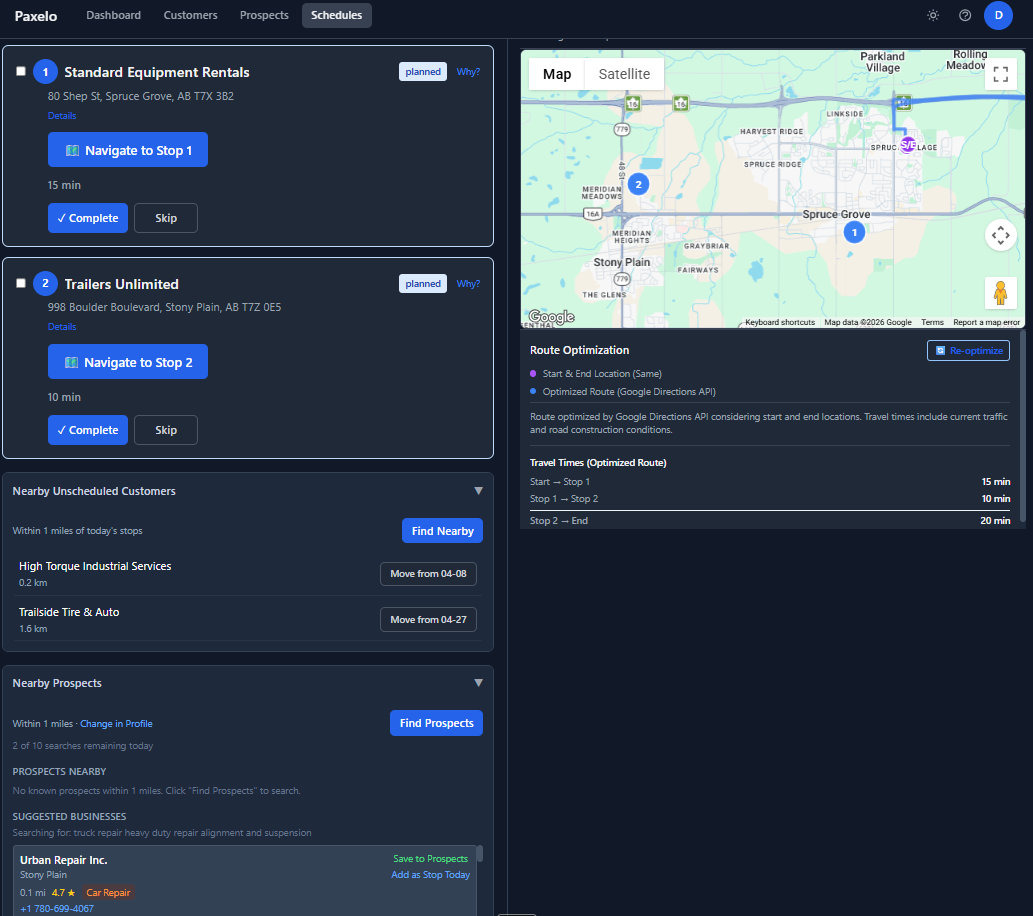Click Find Nearby to search customers
The image size is (1033, 916).
[x=442, y=530]
